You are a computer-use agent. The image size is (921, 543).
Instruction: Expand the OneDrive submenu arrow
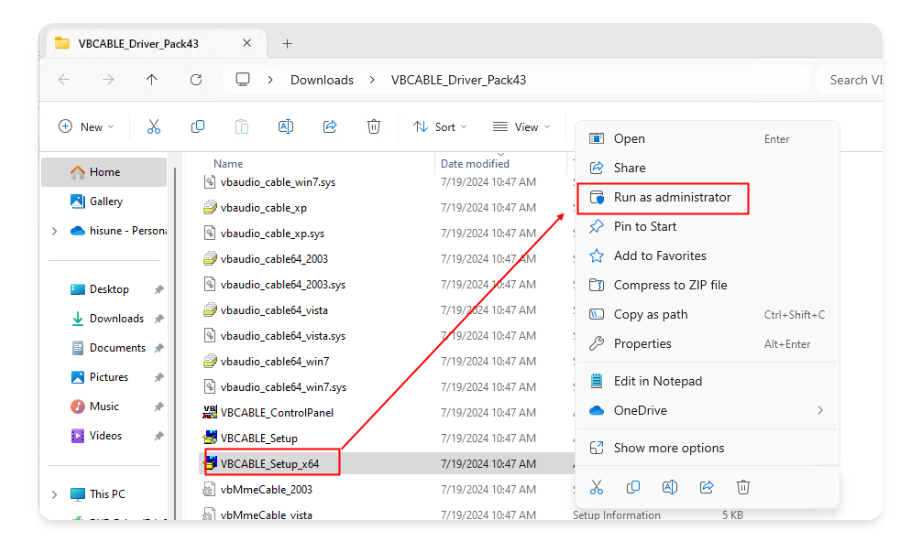click(821, 410)
